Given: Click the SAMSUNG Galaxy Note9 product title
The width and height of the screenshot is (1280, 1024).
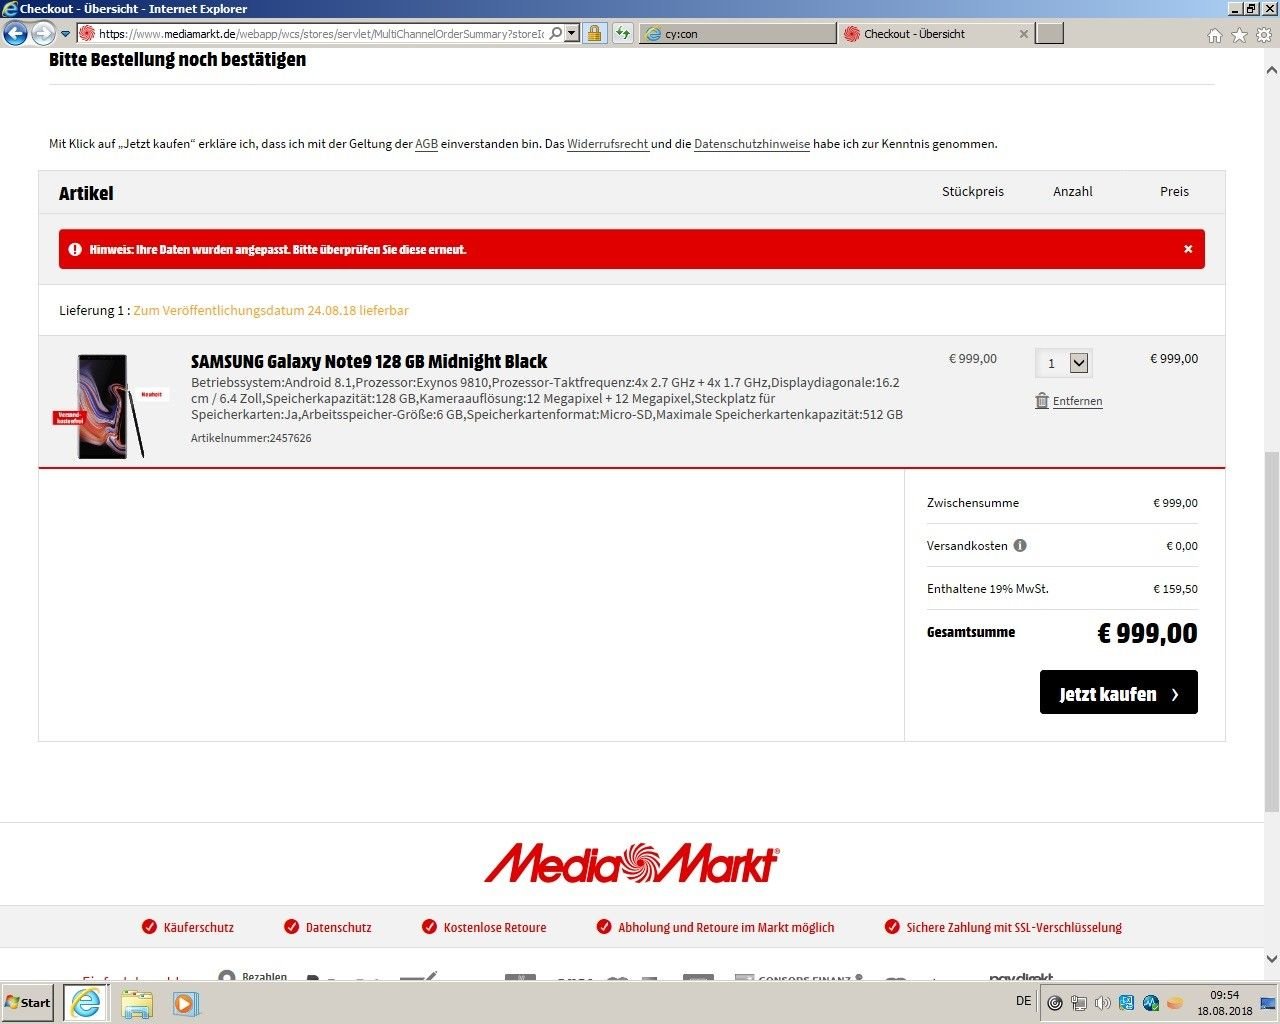Looking at the screenshot, I should coord(369,362).
